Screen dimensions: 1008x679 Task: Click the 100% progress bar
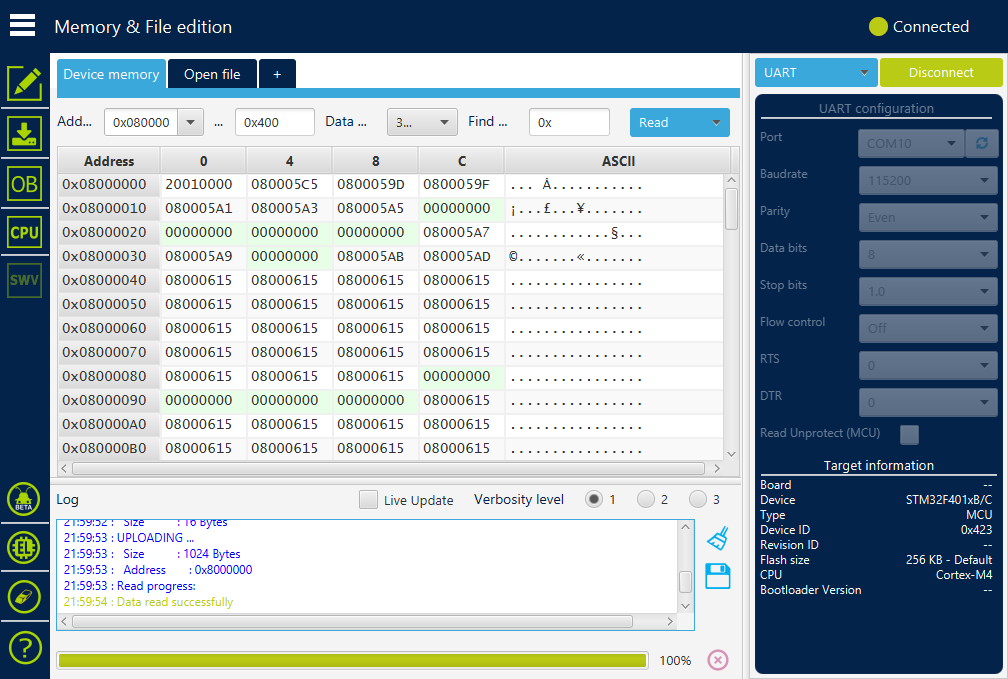[x=352, y=660]
